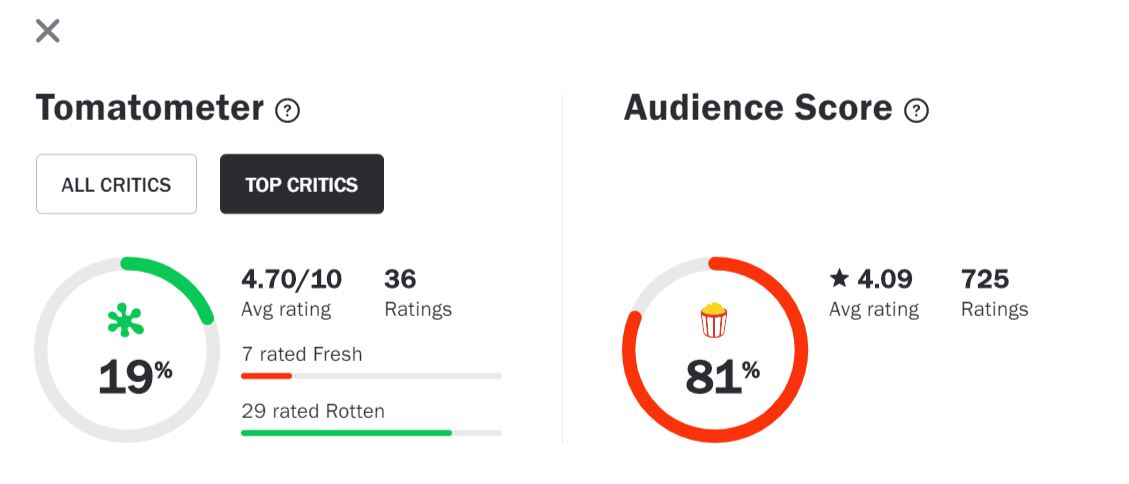The height and width of the screenshot is (484, 1129).
Task: Switch to All Critics
Action: (x=116, y=184)
